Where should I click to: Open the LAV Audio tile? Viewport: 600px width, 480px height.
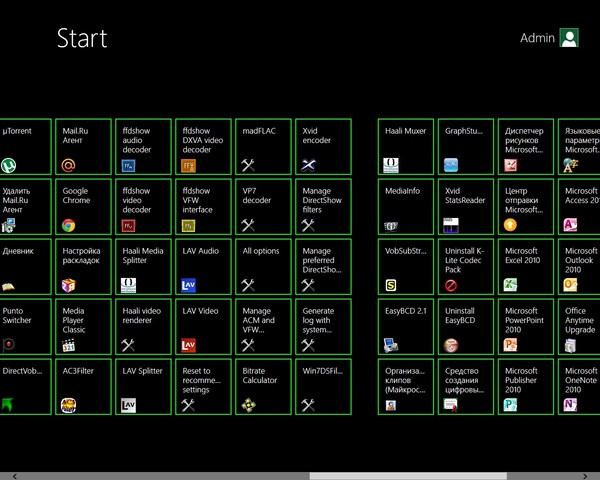(x=204, y=267)
